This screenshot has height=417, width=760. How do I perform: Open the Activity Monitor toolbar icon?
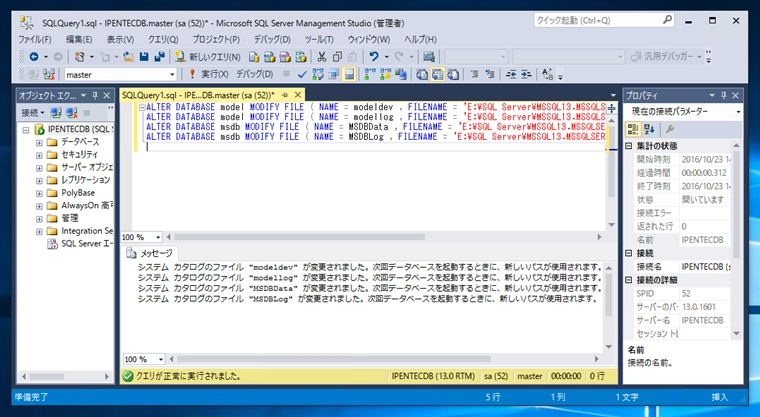[428, 57]
